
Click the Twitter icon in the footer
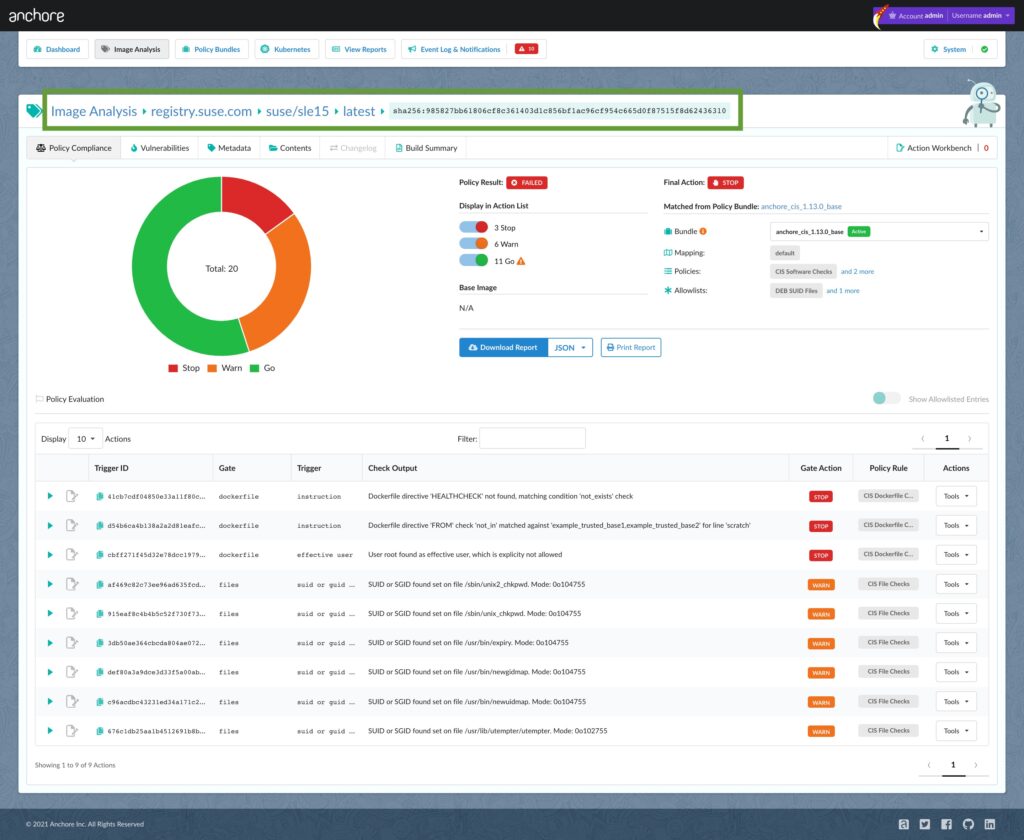(x=925, y=824)
